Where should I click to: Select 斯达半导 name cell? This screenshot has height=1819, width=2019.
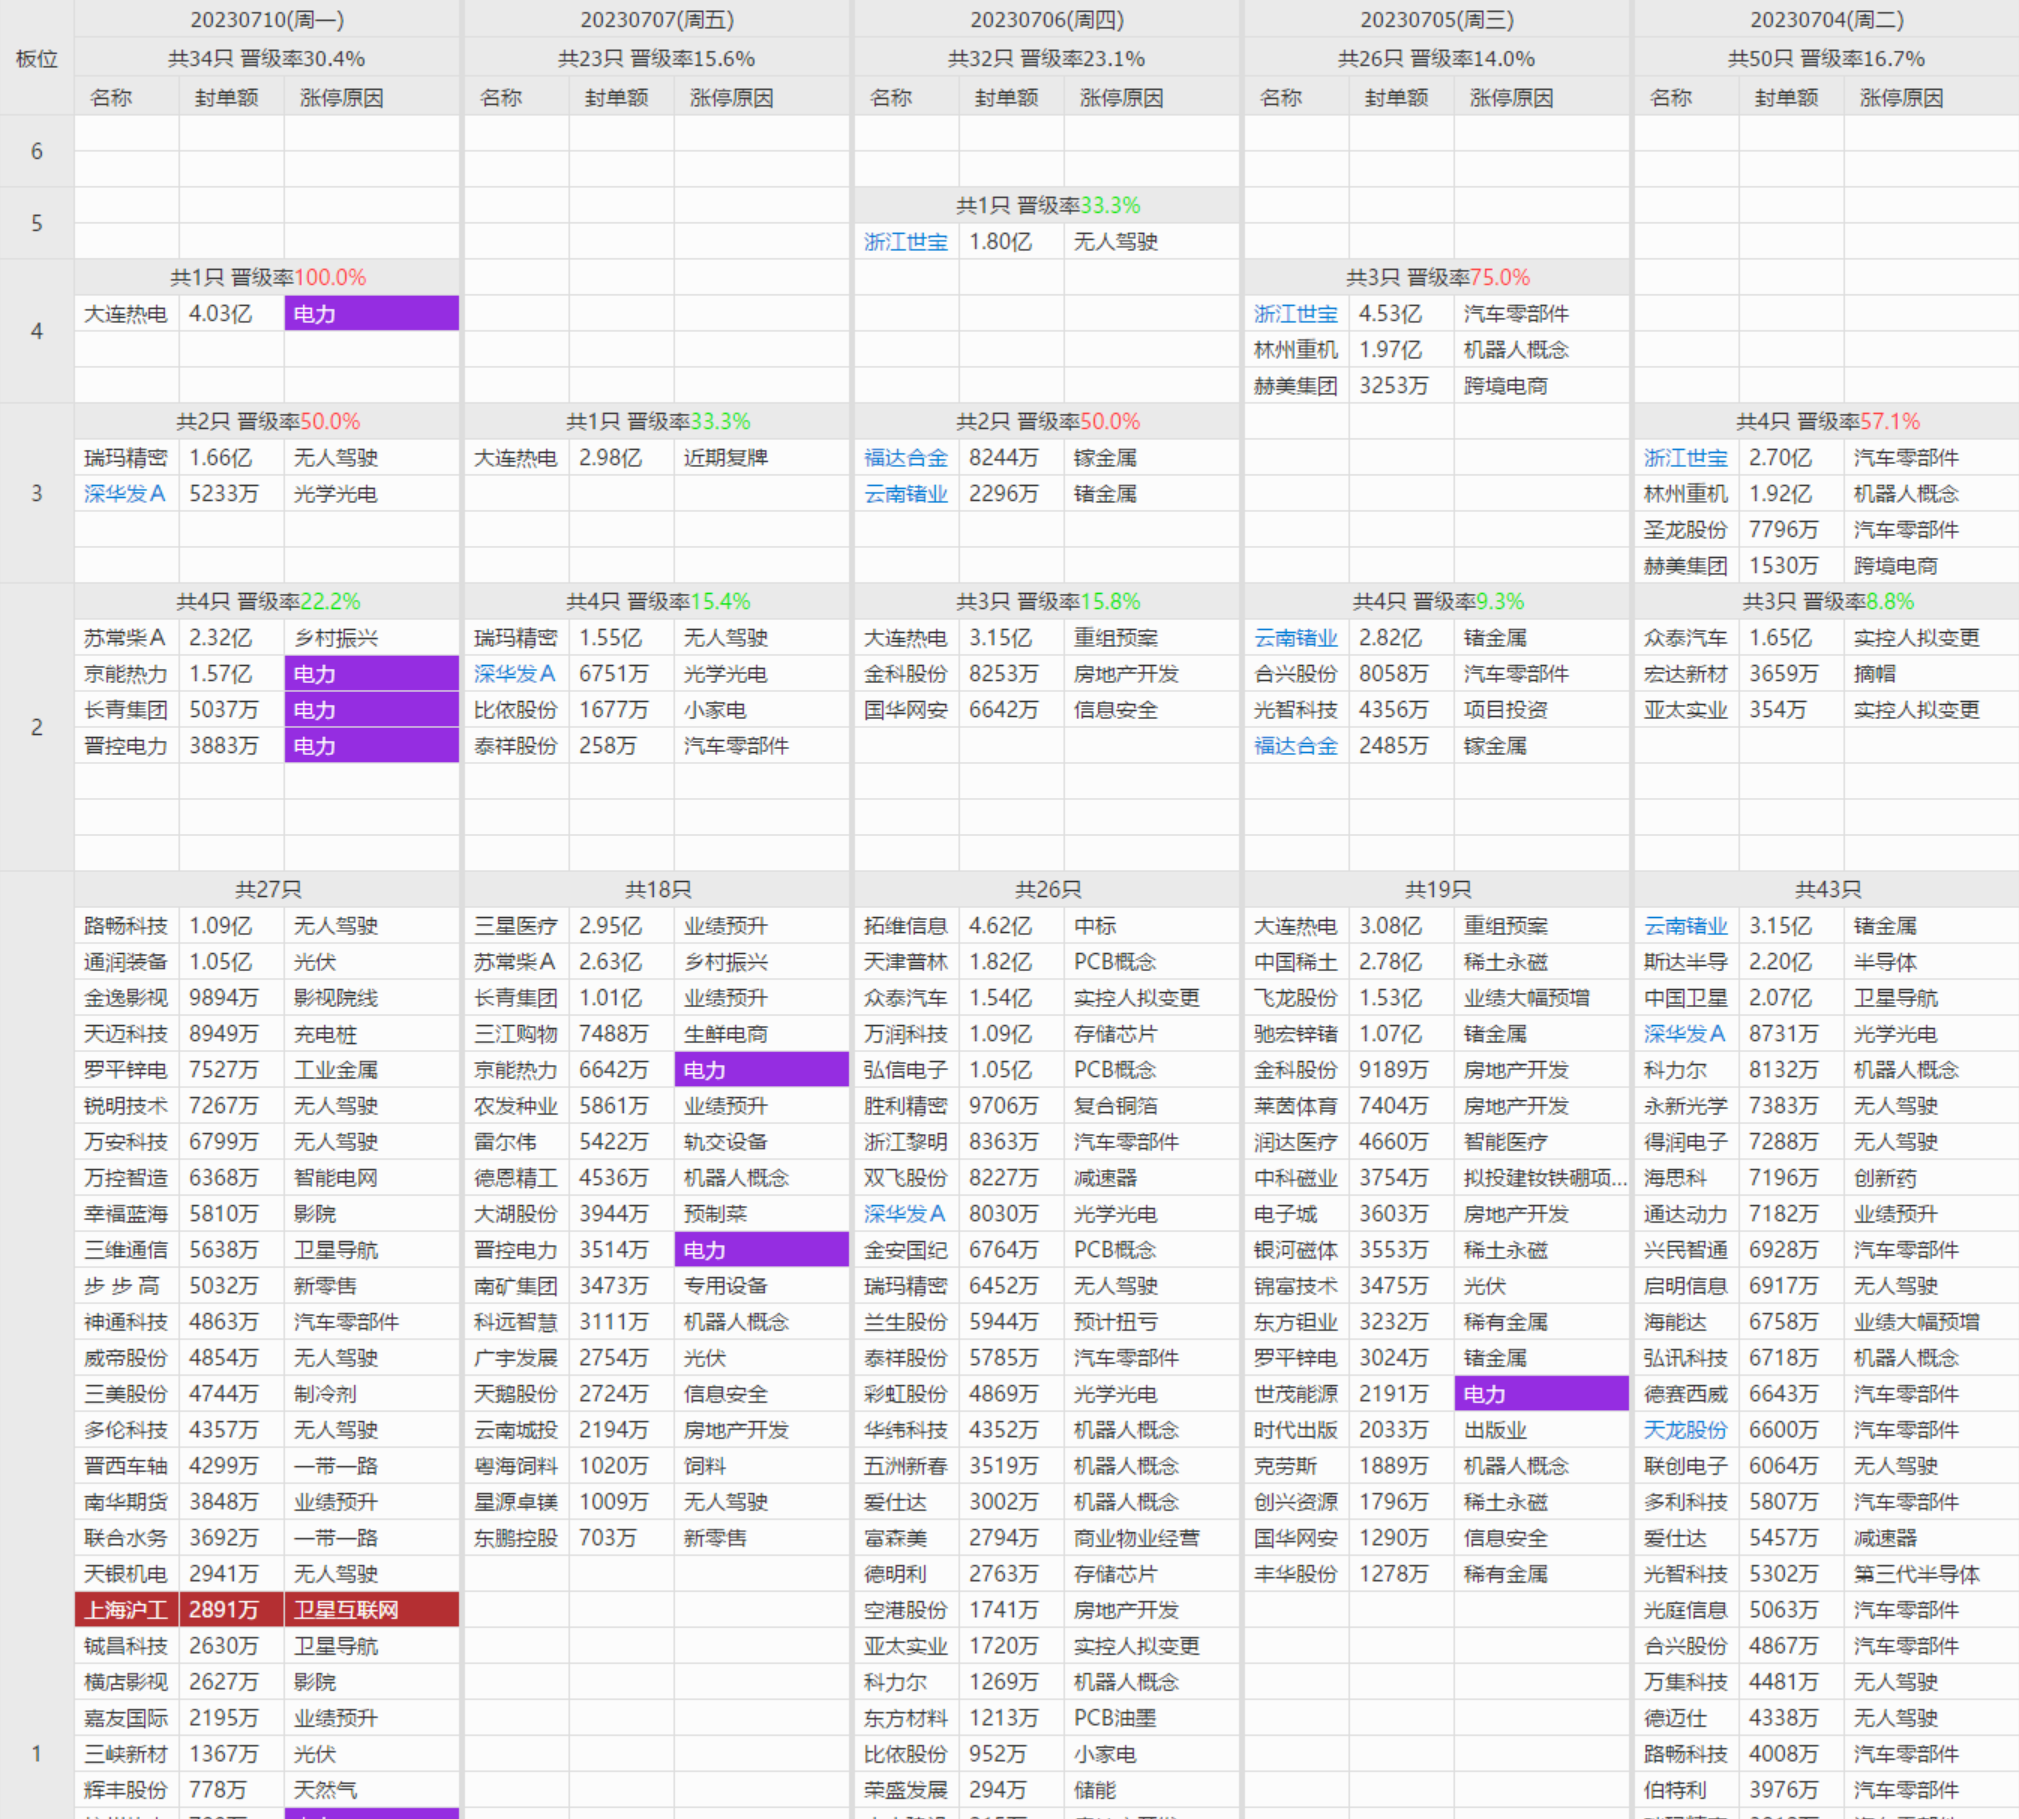tap(1686, 962)
